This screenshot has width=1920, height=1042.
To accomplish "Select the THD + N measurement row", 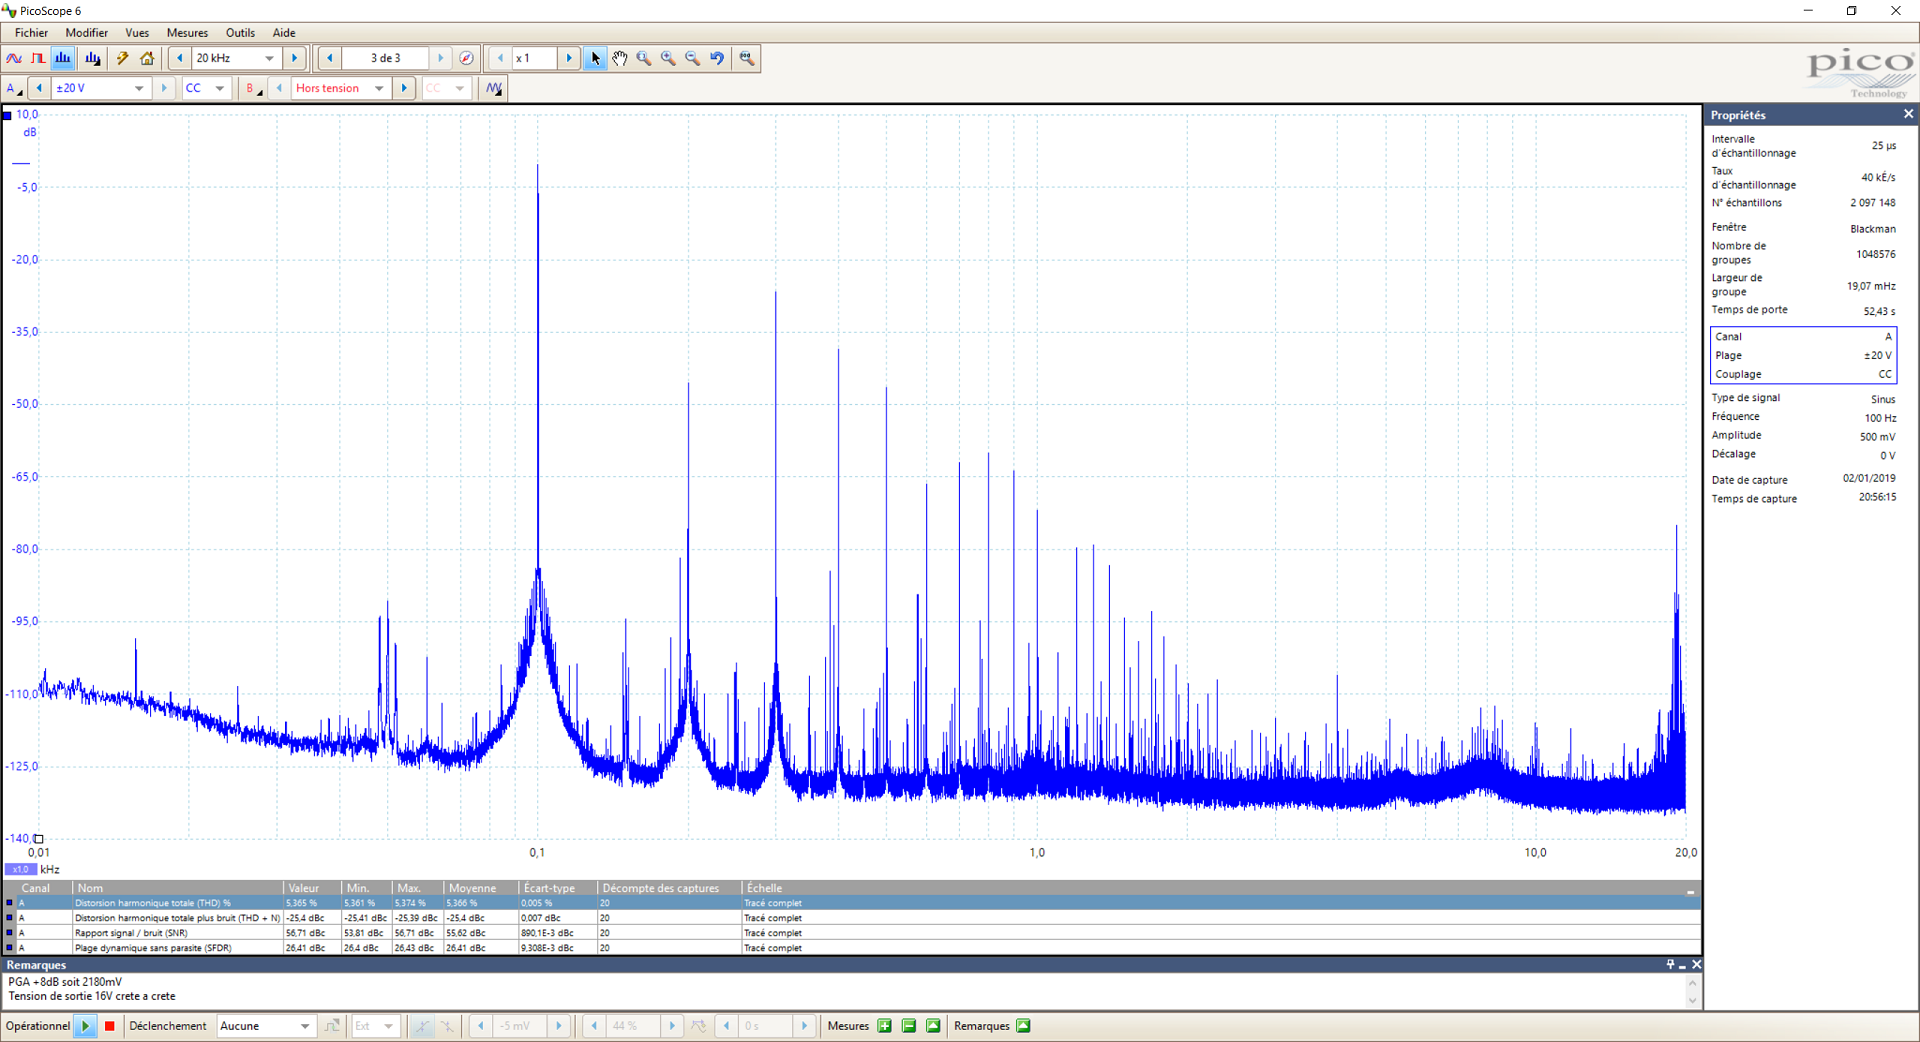I will click(852, 918).
